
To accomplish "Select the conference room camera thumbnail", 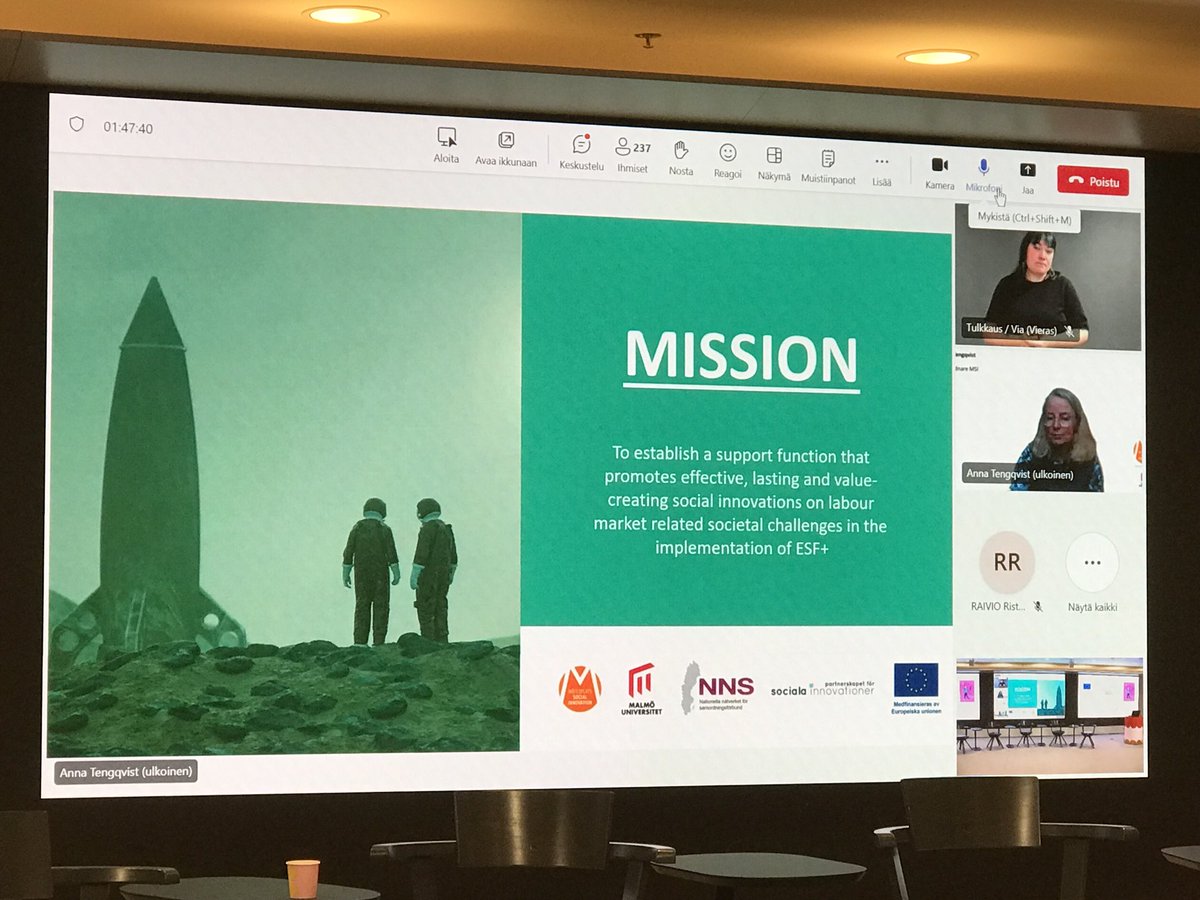I will click(x=1049, y=716).
